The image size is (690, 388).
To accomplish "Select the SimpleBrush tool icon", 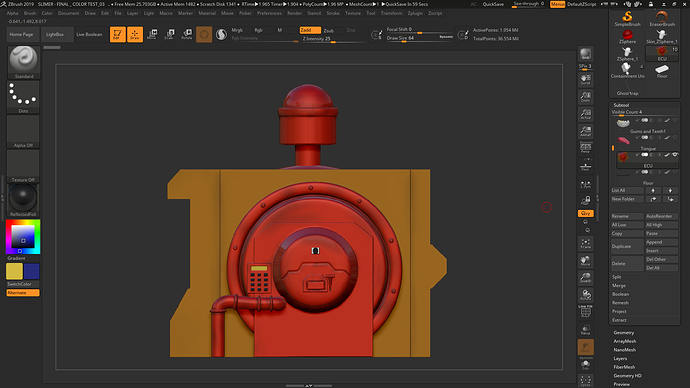I will [x=627, y=18].
